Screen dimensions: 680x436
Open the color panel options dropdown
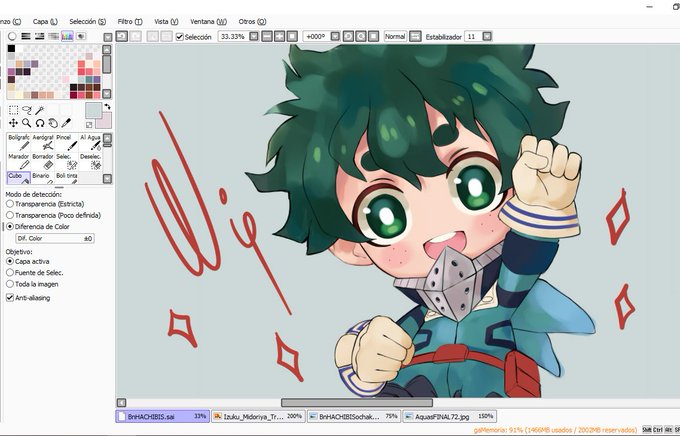point(108,37)
